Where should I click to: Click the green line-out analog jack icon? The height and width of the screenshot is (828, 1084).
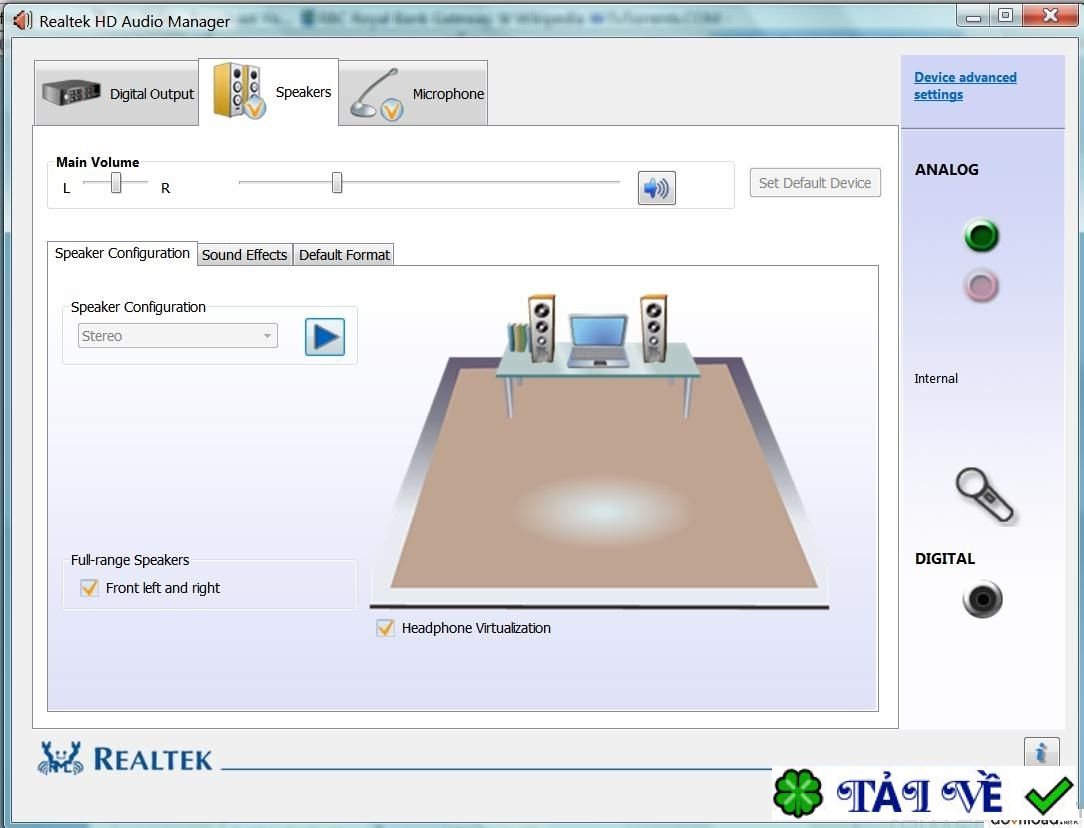click(980, 236)
